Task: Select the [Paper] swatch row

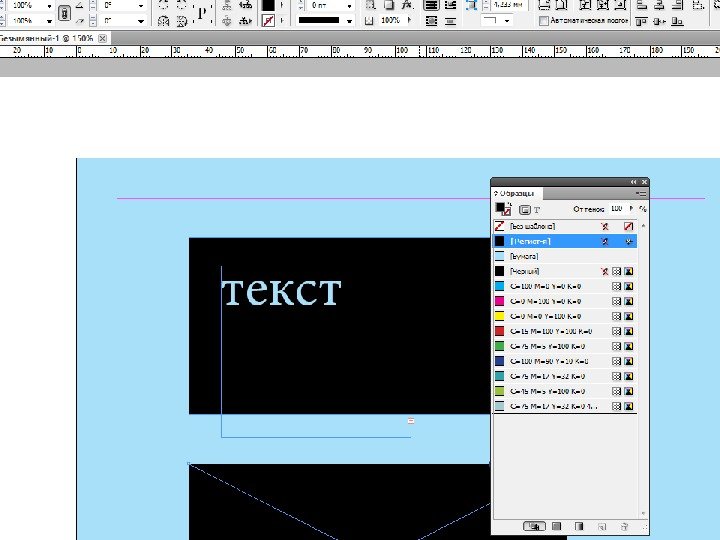Action: click(x=564, y=256)
